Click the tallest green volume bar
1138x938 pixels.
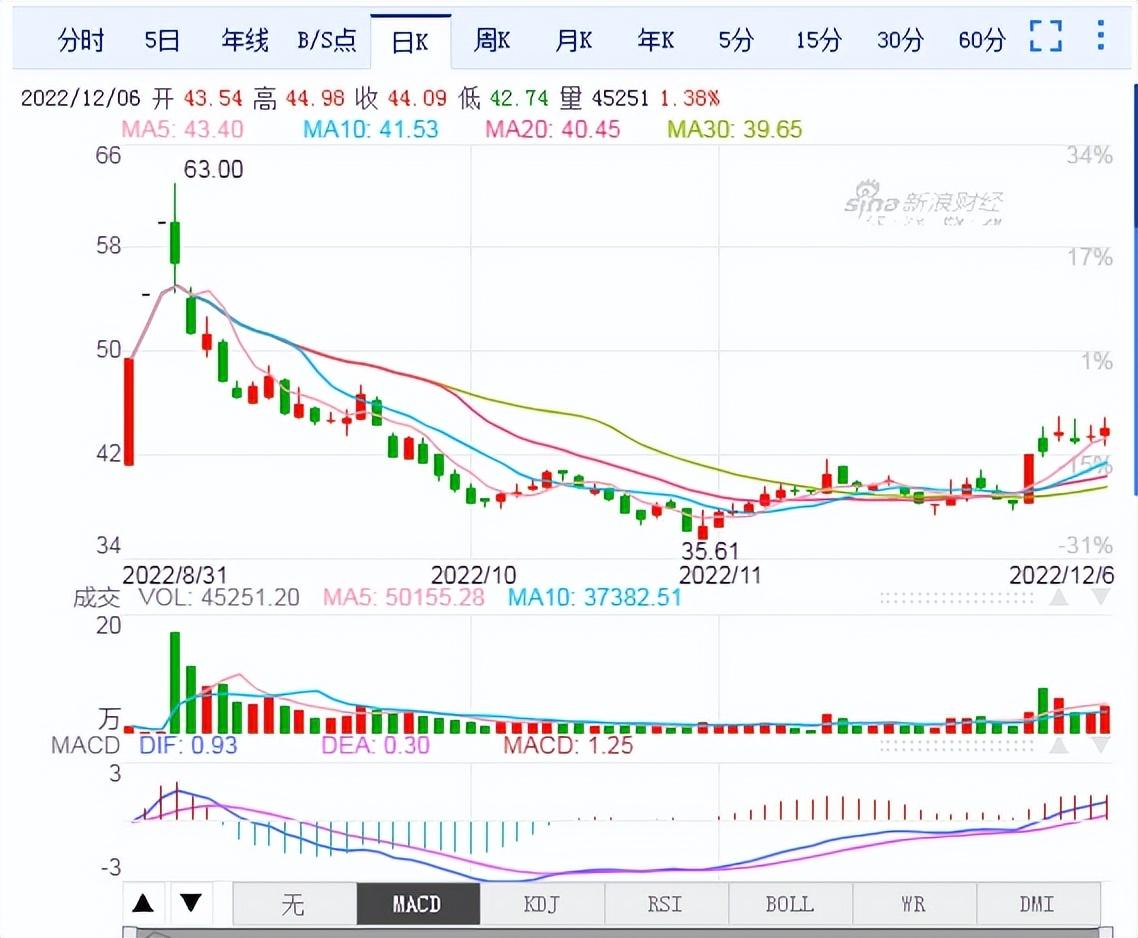click(175, 682)
